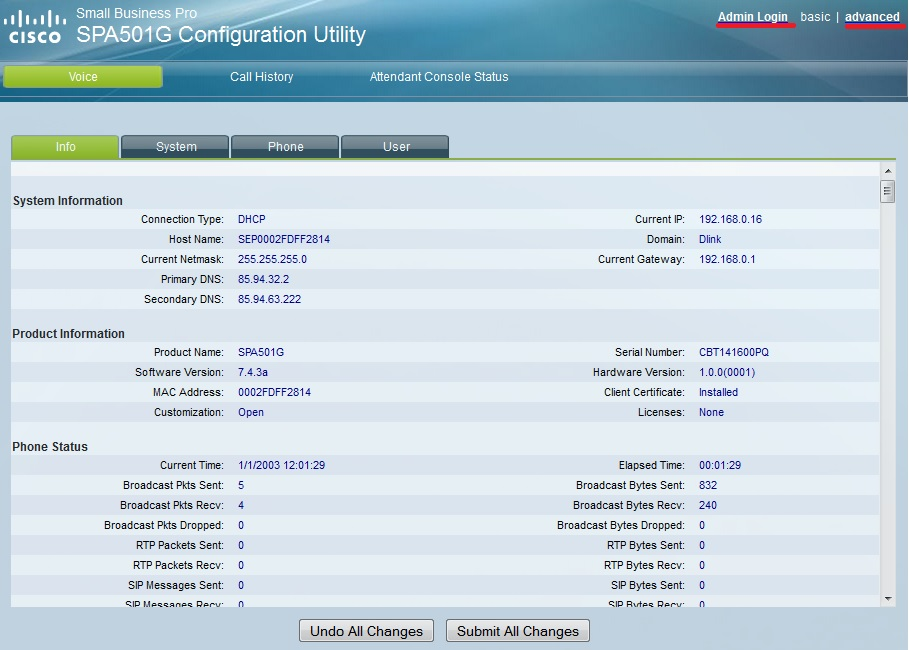This screenshot has width=909, height=650.
Task: Open the Admin Login link
Action: click(752, 17)
